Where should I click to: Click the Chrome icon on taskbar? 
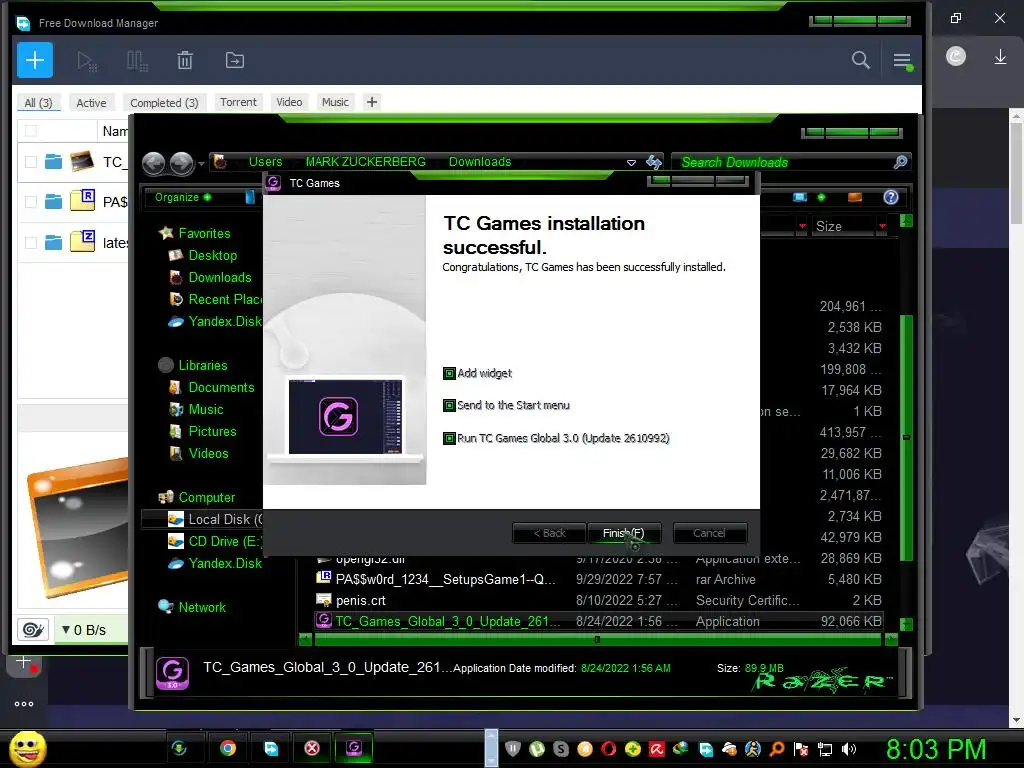click(x=228, y=748)
